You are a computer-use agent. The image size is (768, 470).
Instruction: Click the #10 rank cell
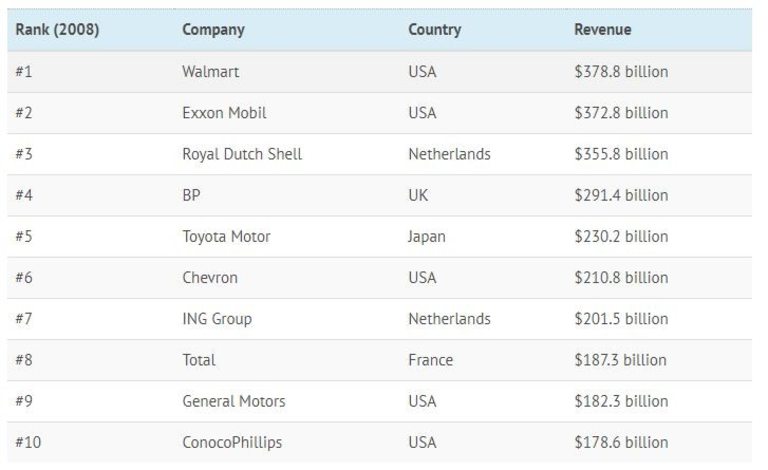point(28,442)
